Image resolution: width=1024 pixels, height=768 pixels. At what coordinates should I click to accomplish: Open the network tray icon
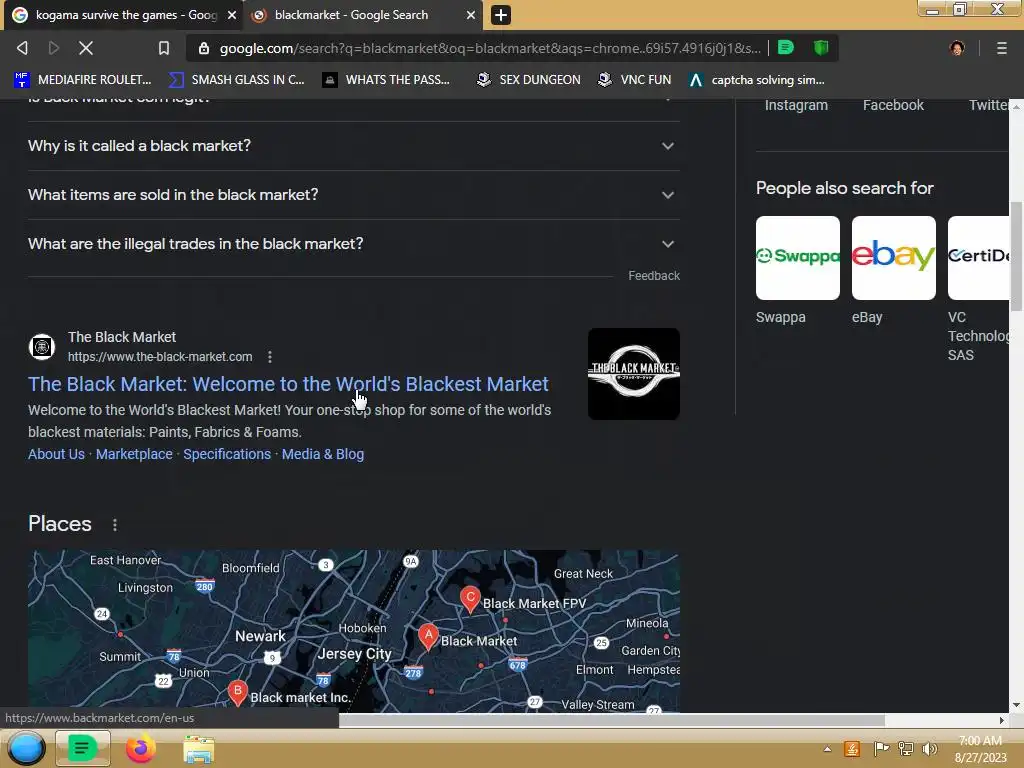906,748
